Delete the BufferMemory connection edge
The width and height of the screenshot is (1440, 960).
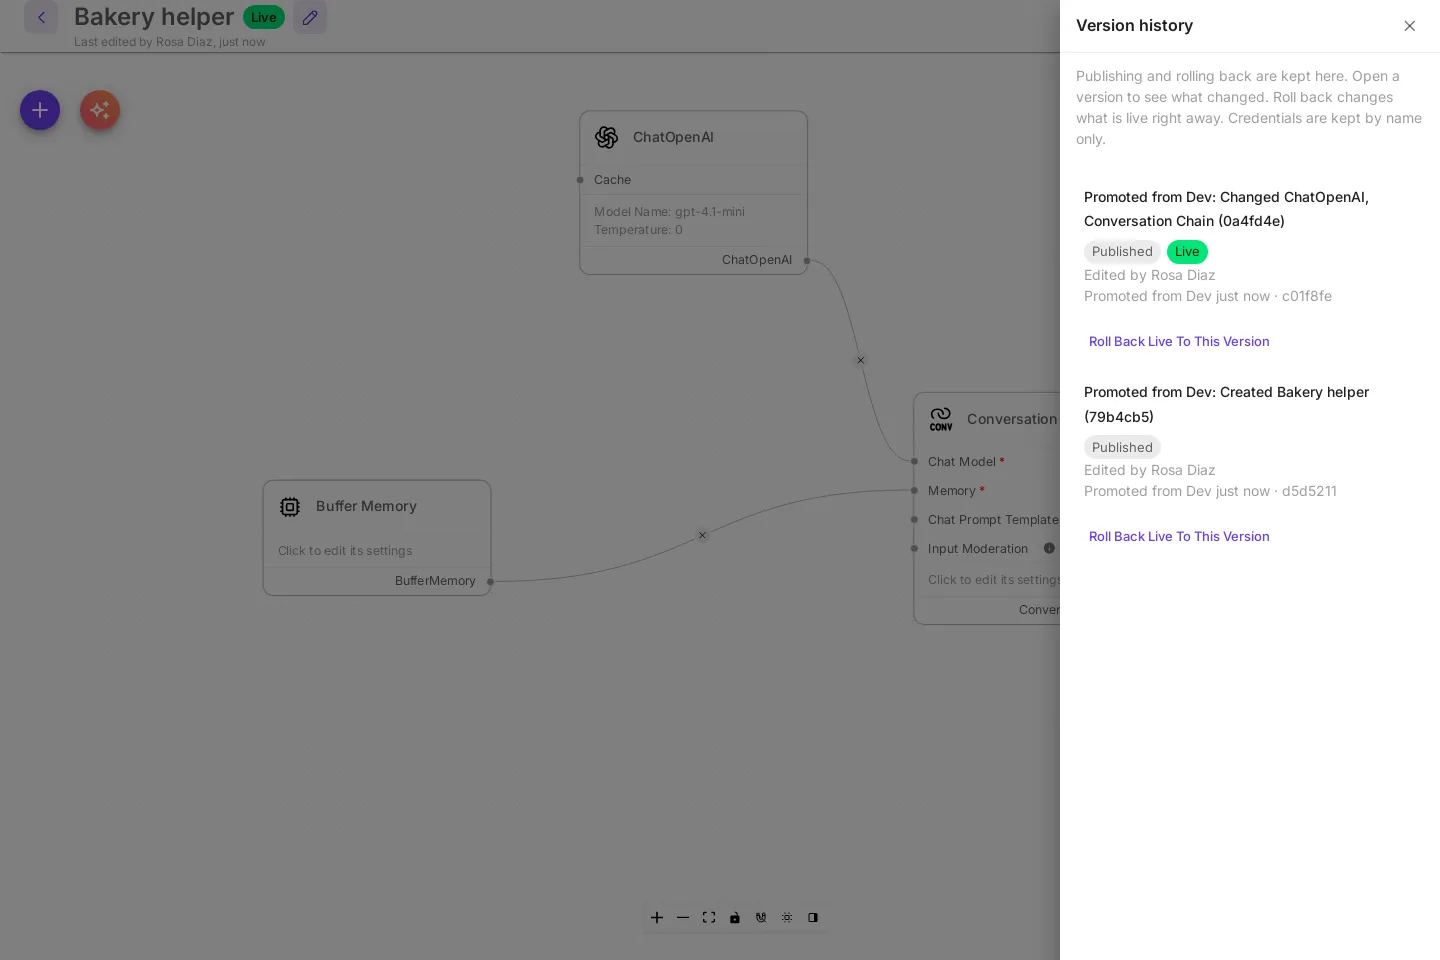tap(702, 535)
